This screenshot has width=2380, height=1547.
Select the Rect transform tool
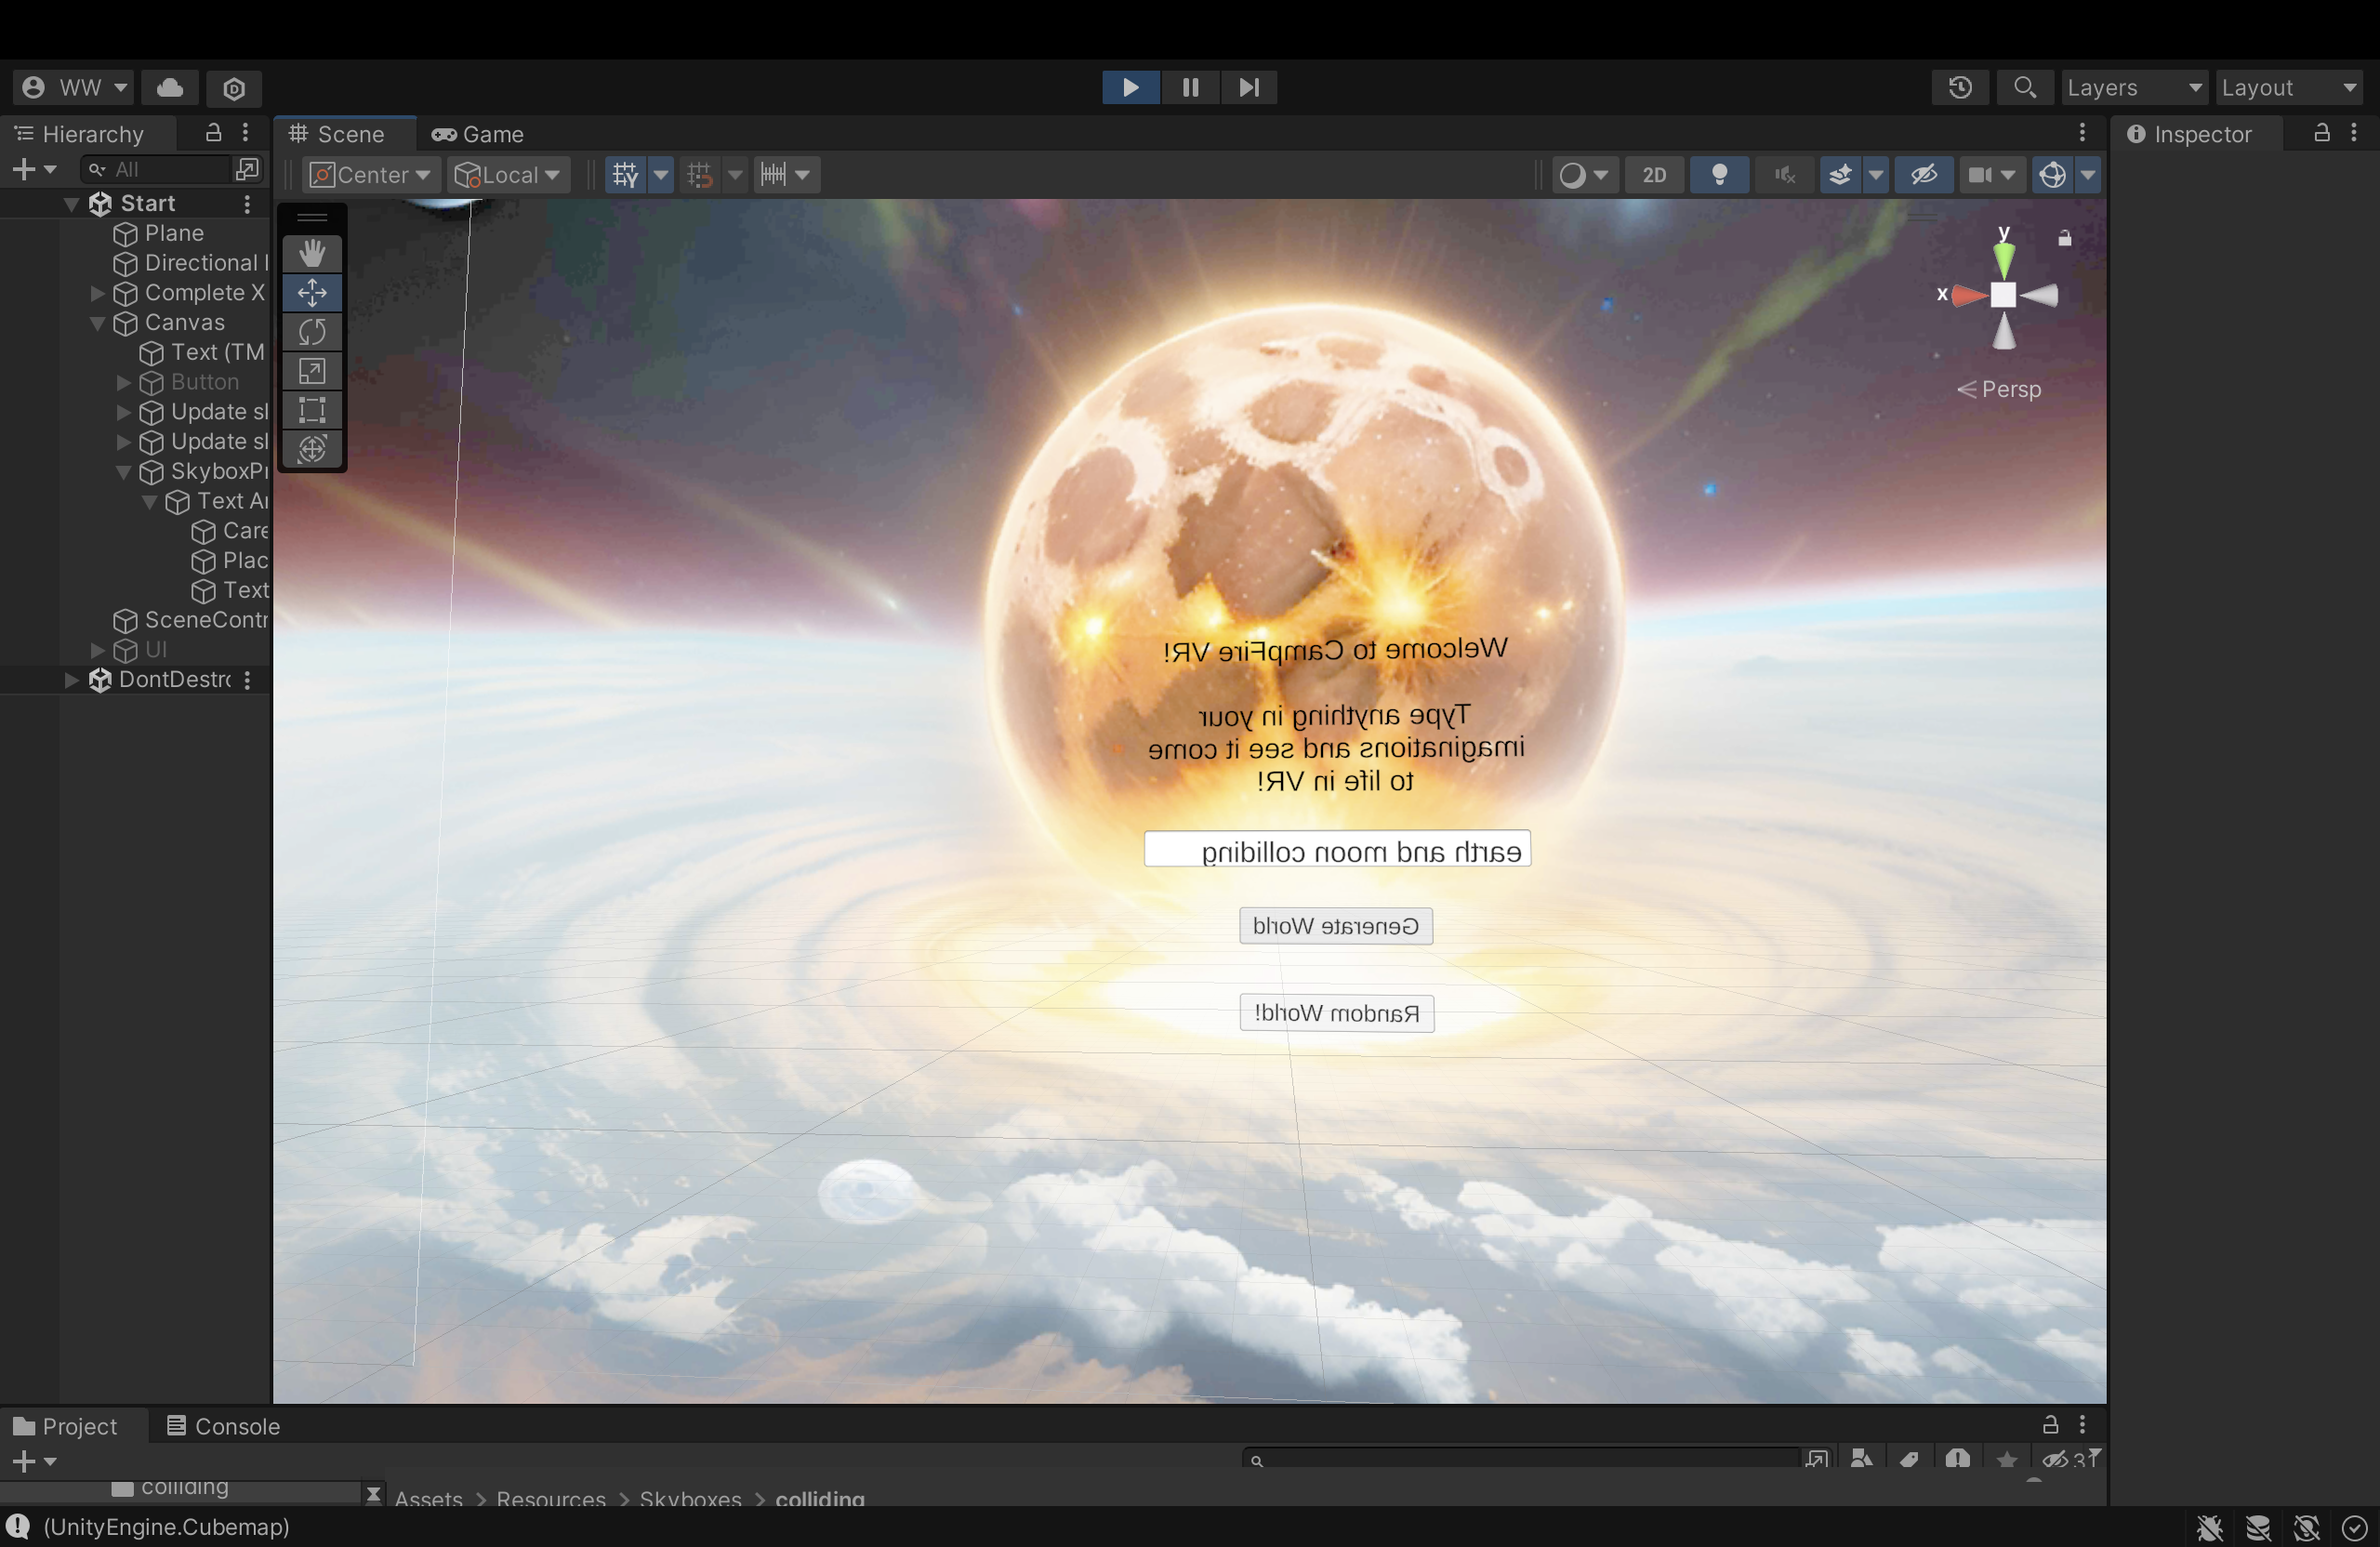[x=312, y=410]
